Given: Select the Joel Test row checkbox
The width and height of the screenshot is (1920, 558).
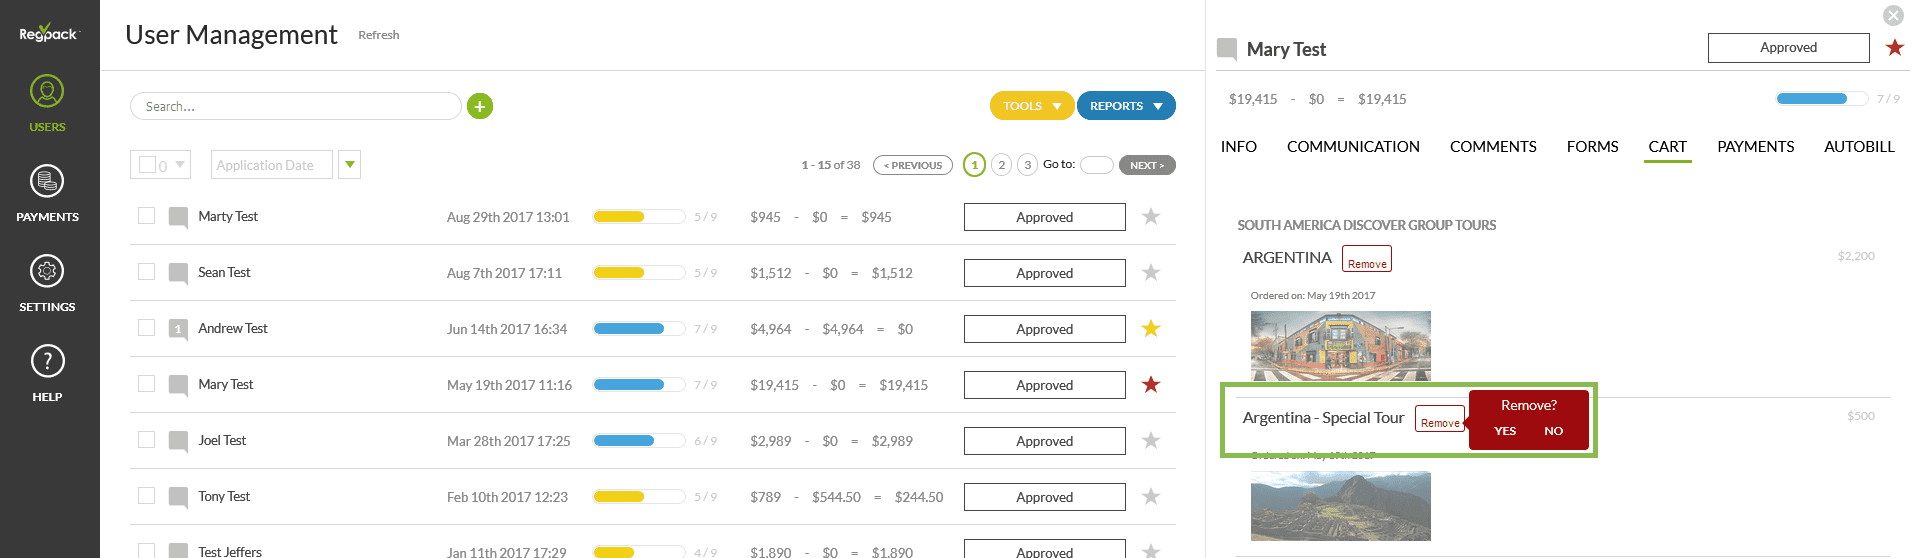Looking at the screenshot, I should click(x=147, y=440).
